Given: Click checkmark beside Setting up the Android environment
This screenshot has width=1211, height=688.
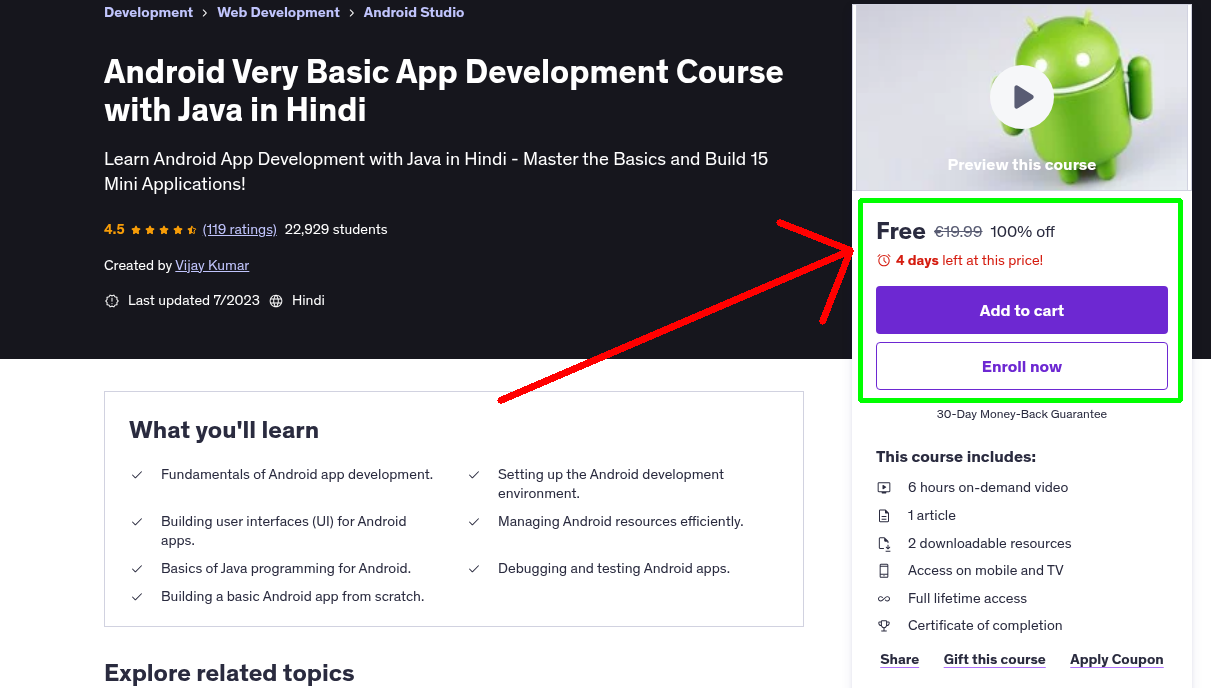Looking at the screenshot, I should [x=474, y=475].
